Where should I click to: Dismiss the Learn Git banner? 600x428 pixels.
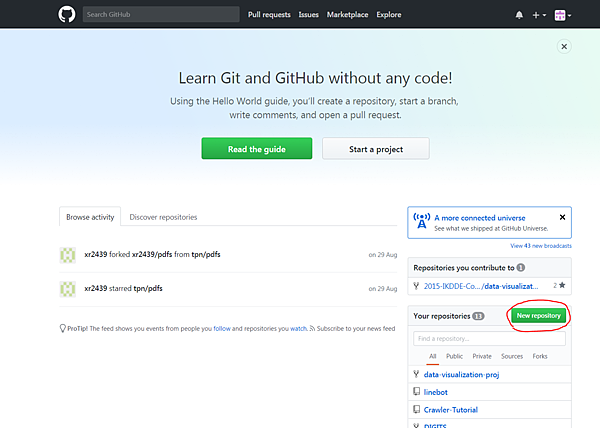point(564,47)
